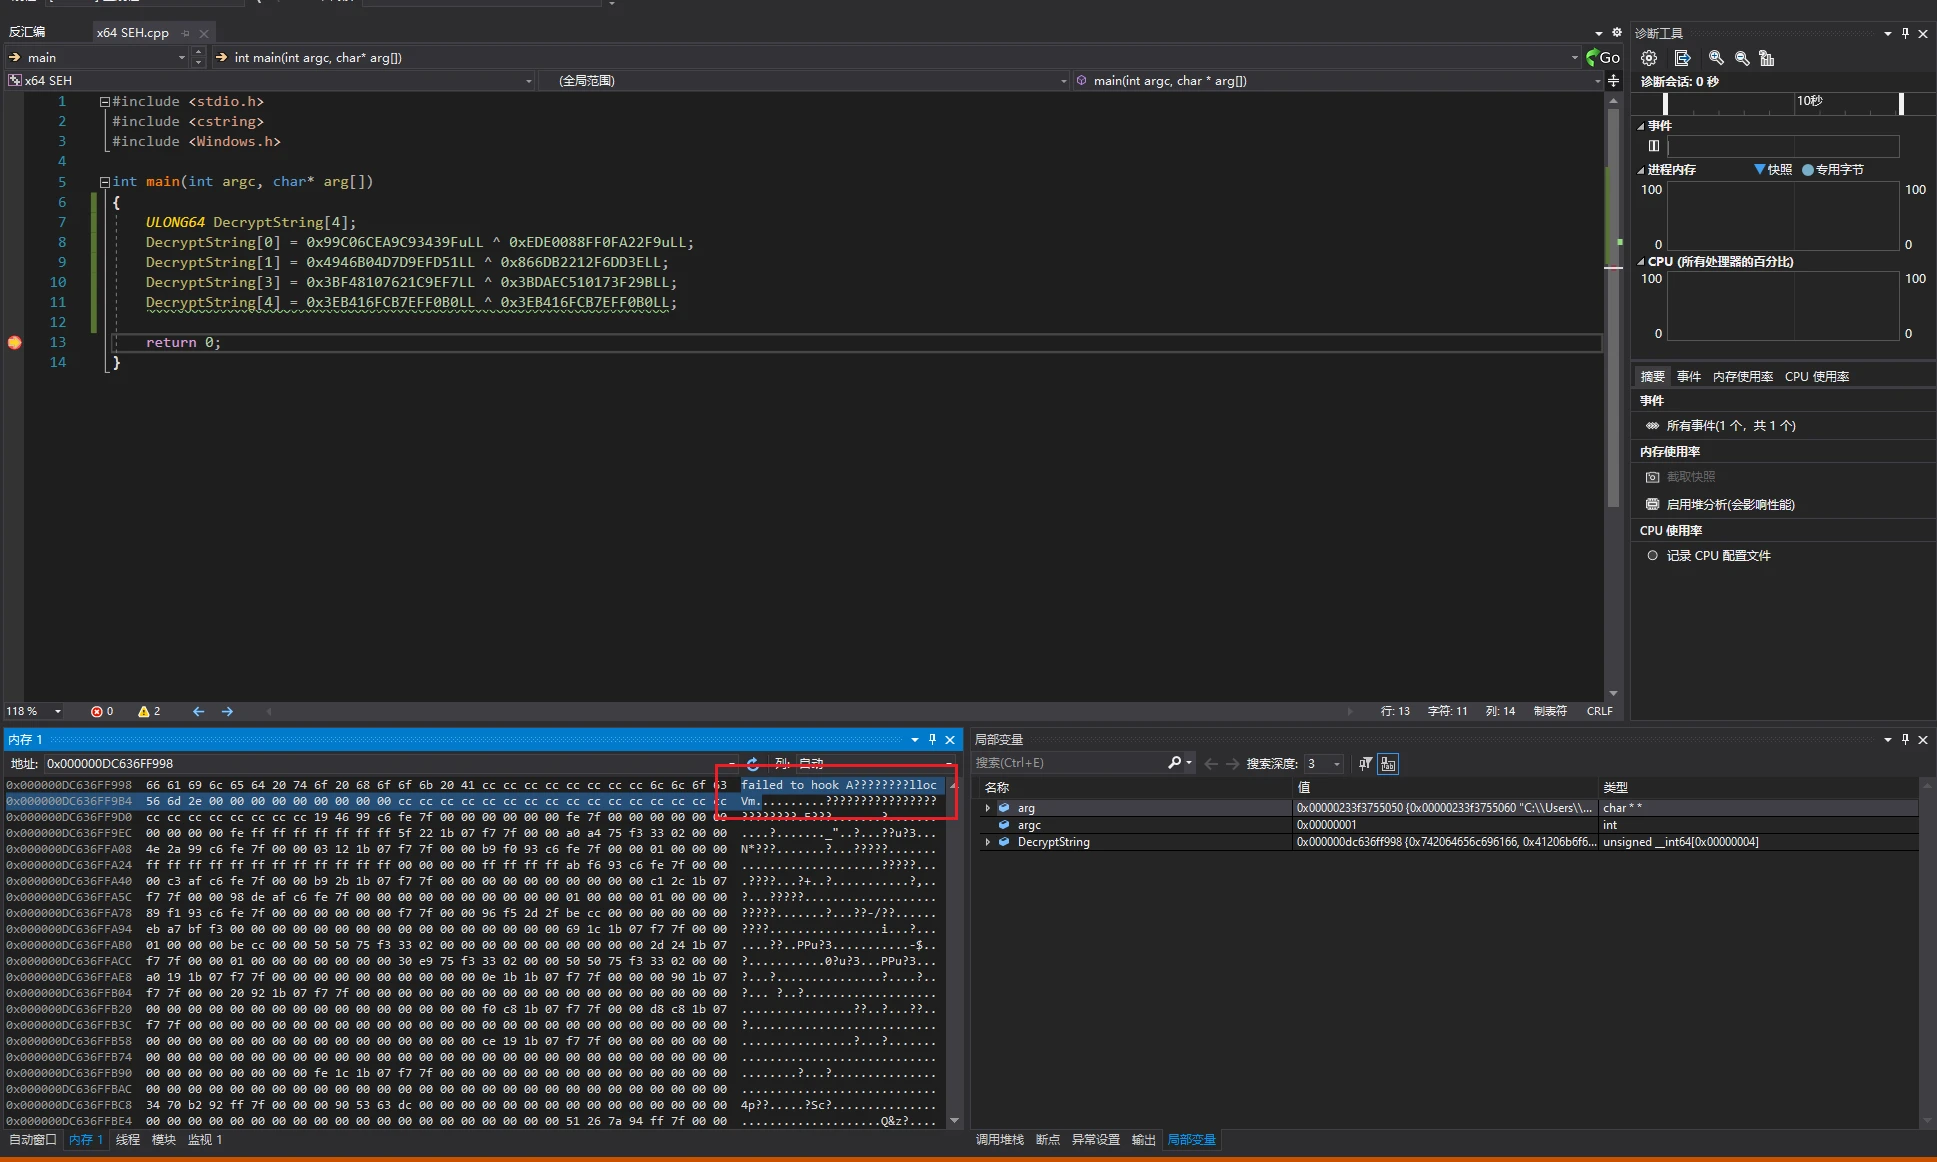This screenshot has height=1162, width=1937.
Task: Switch to the x64 SEH.cpp tab
Action: tap(132, 32)
